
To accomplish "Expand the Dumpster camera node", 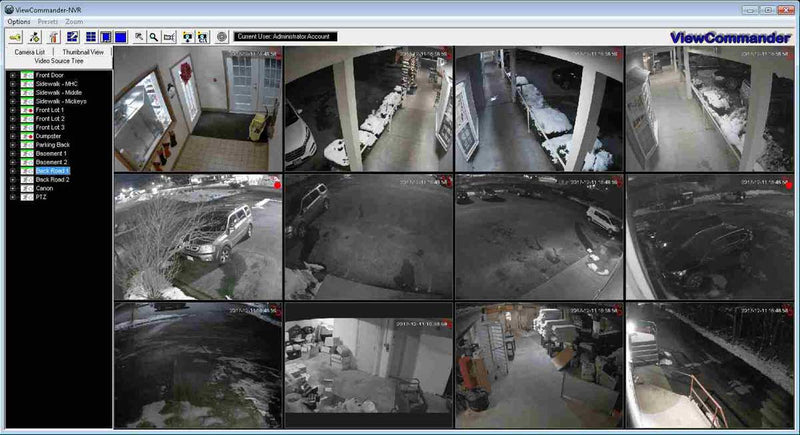I will (12, 136).
